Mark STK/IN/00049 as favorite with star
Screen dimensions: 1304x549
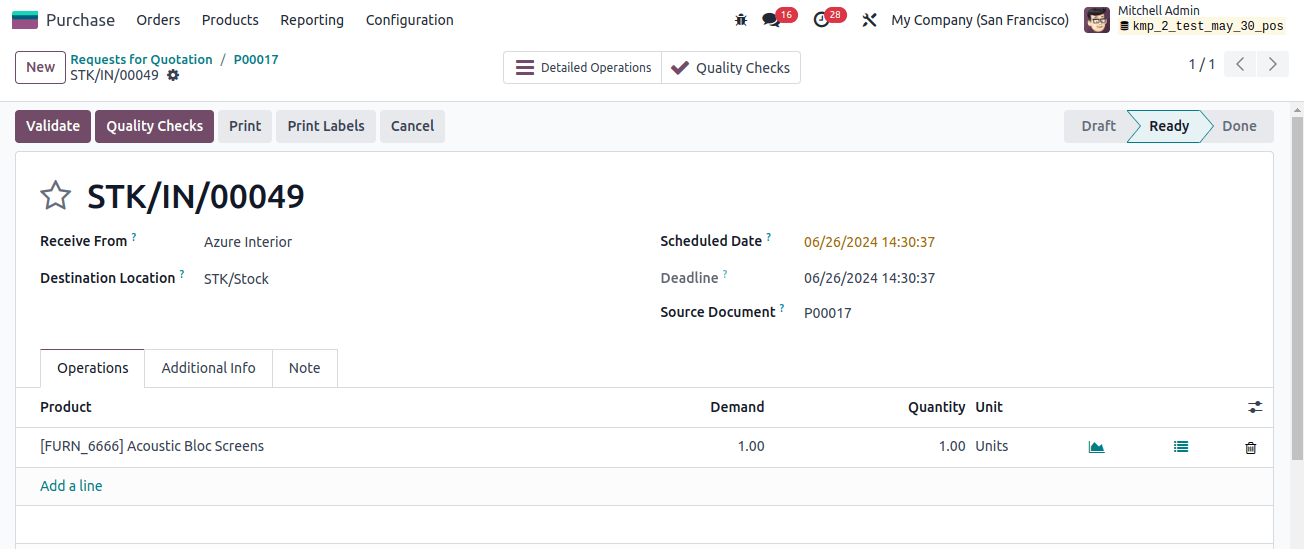point(55,196)
